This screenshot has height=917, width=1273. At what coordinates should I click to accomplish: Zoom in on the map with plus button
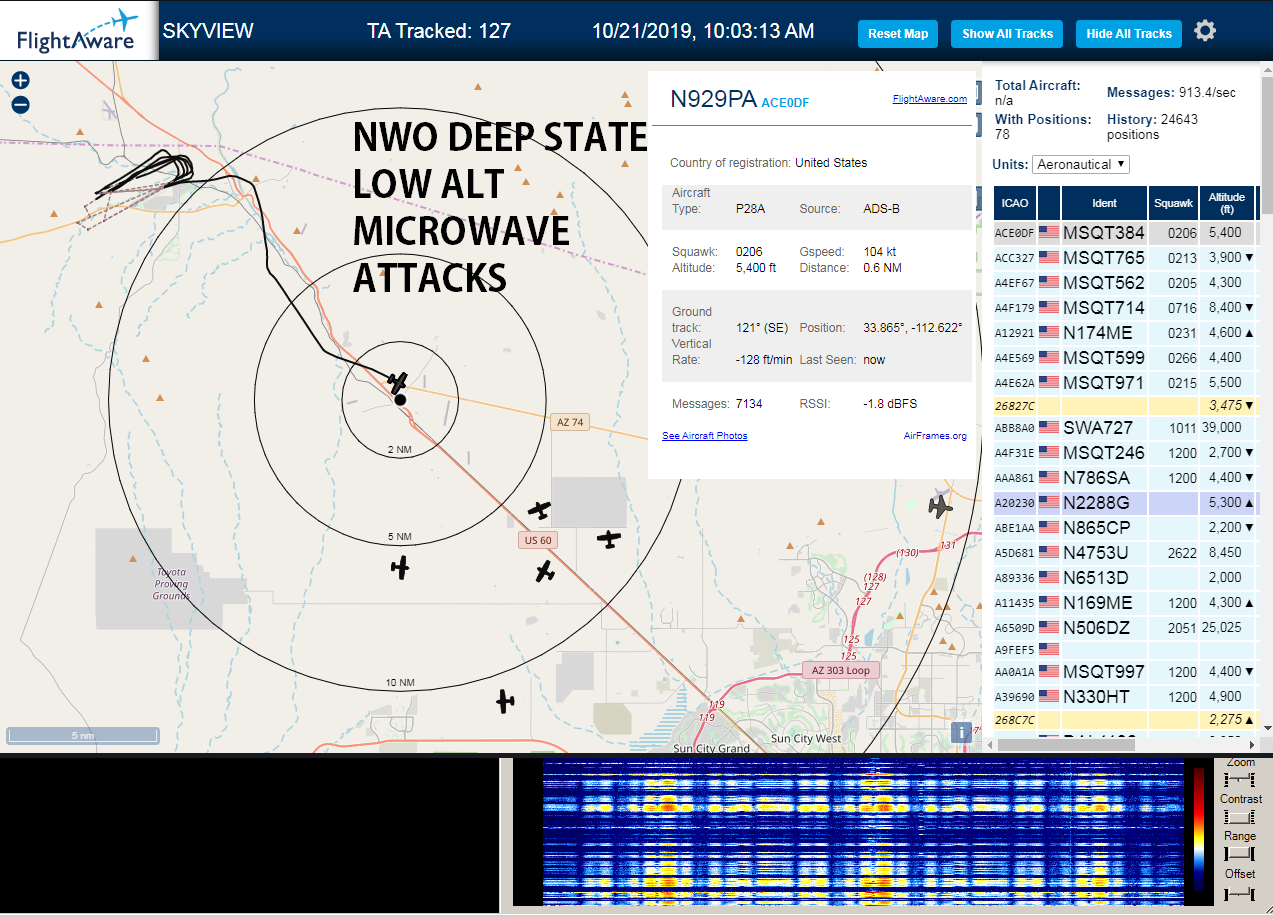click(21, 81)
